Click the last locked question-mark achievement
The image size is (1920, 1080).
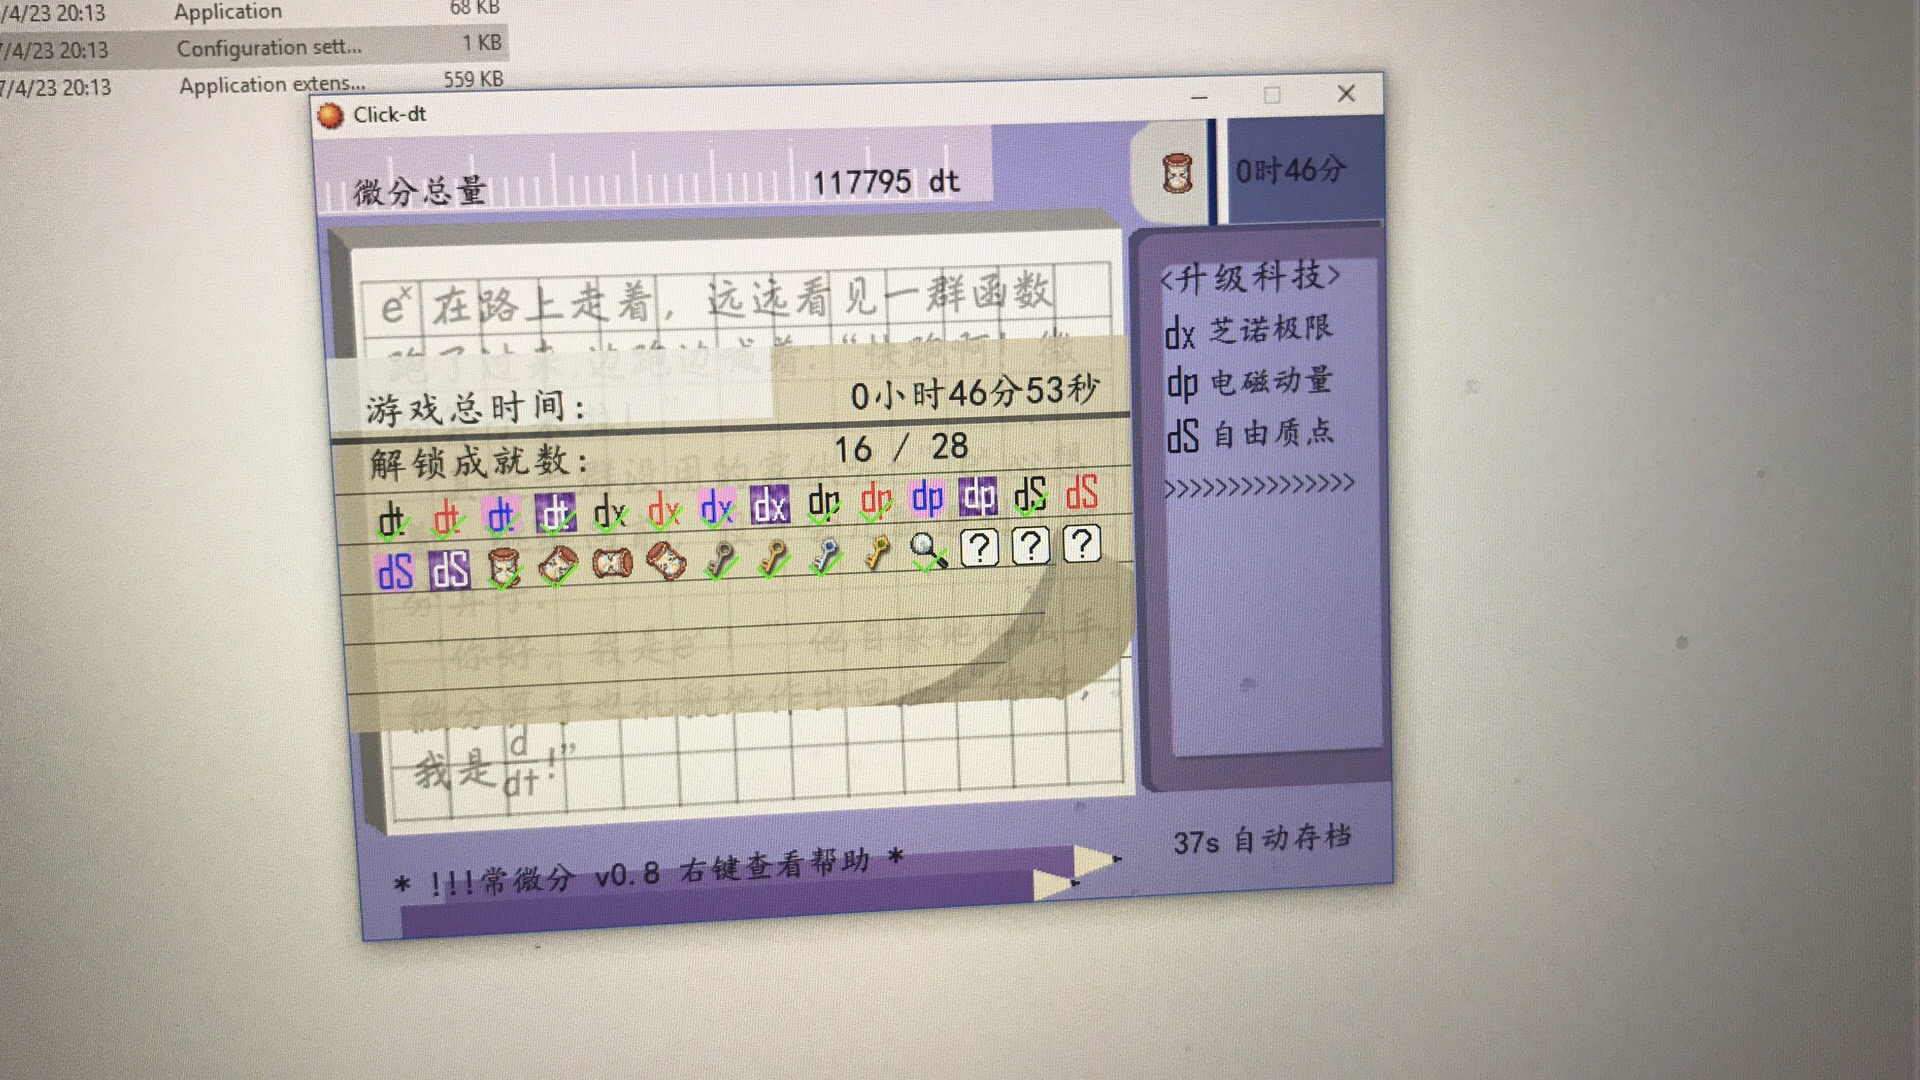click(x=1081, y=544)
